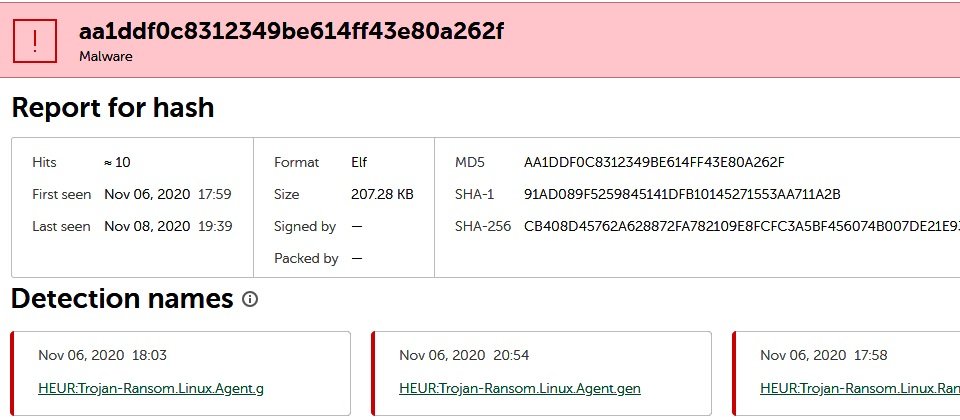Click the Hits value of about 10
The width and height of the screenshot is (960, 420).
[x=117, y=162]
